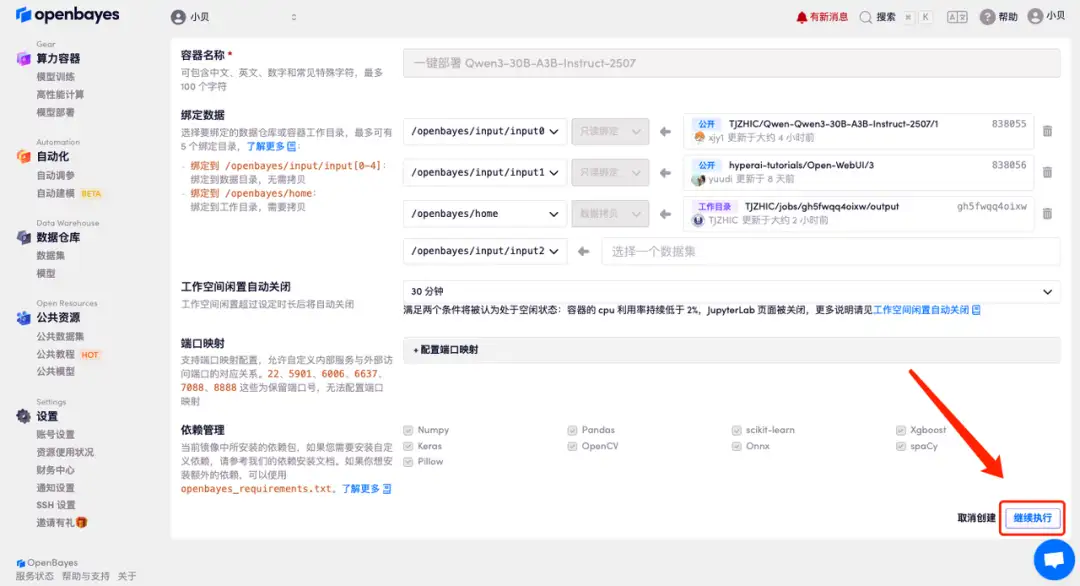Click arrow beside /openbayes/home binding row
Image resolution: width=1080 pixels, height=586 pixels.
click(x=665, y=214)
